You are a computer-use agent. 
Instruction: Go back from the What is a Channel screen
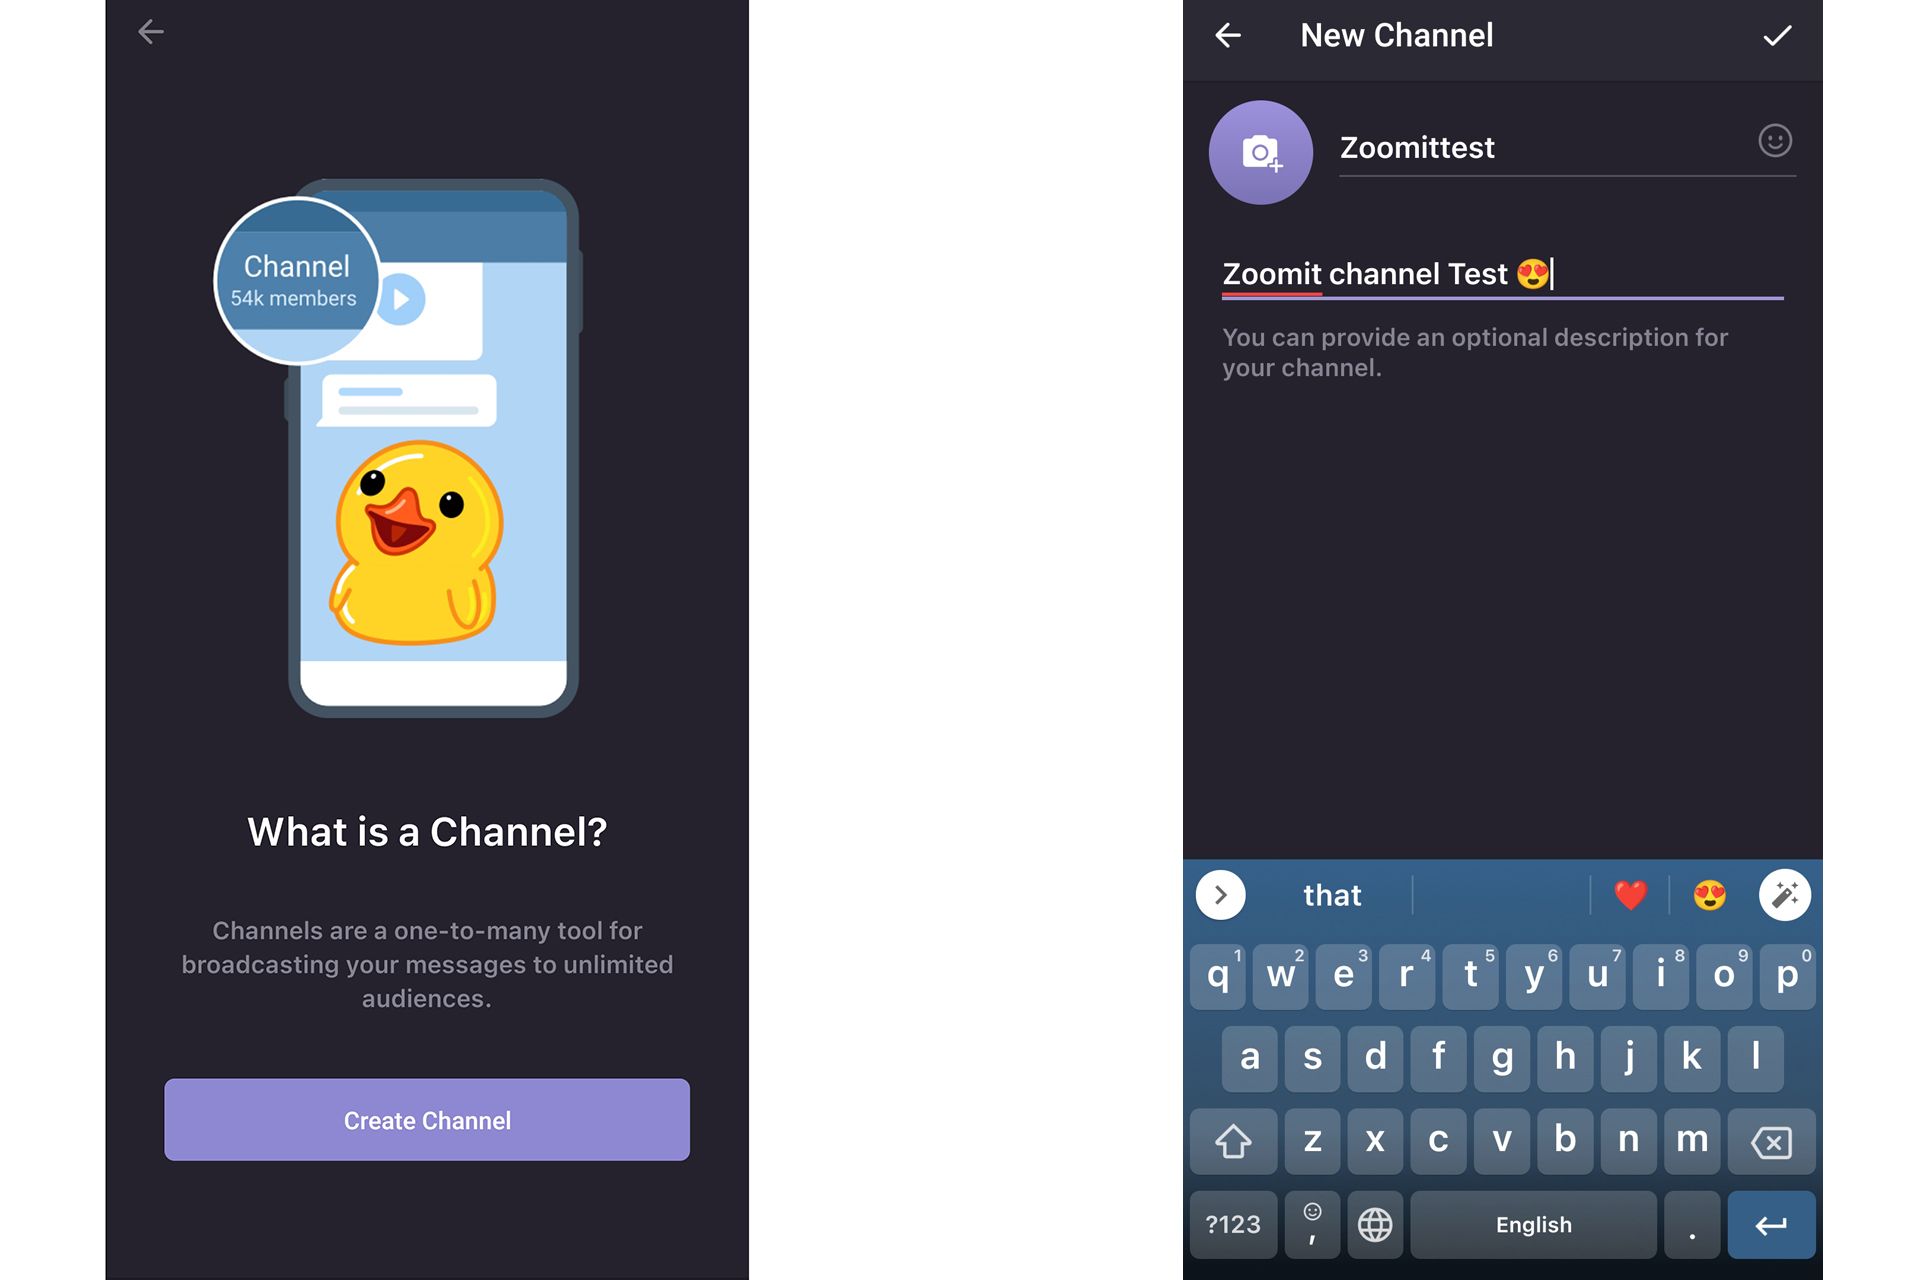click(x=151, y=32)
